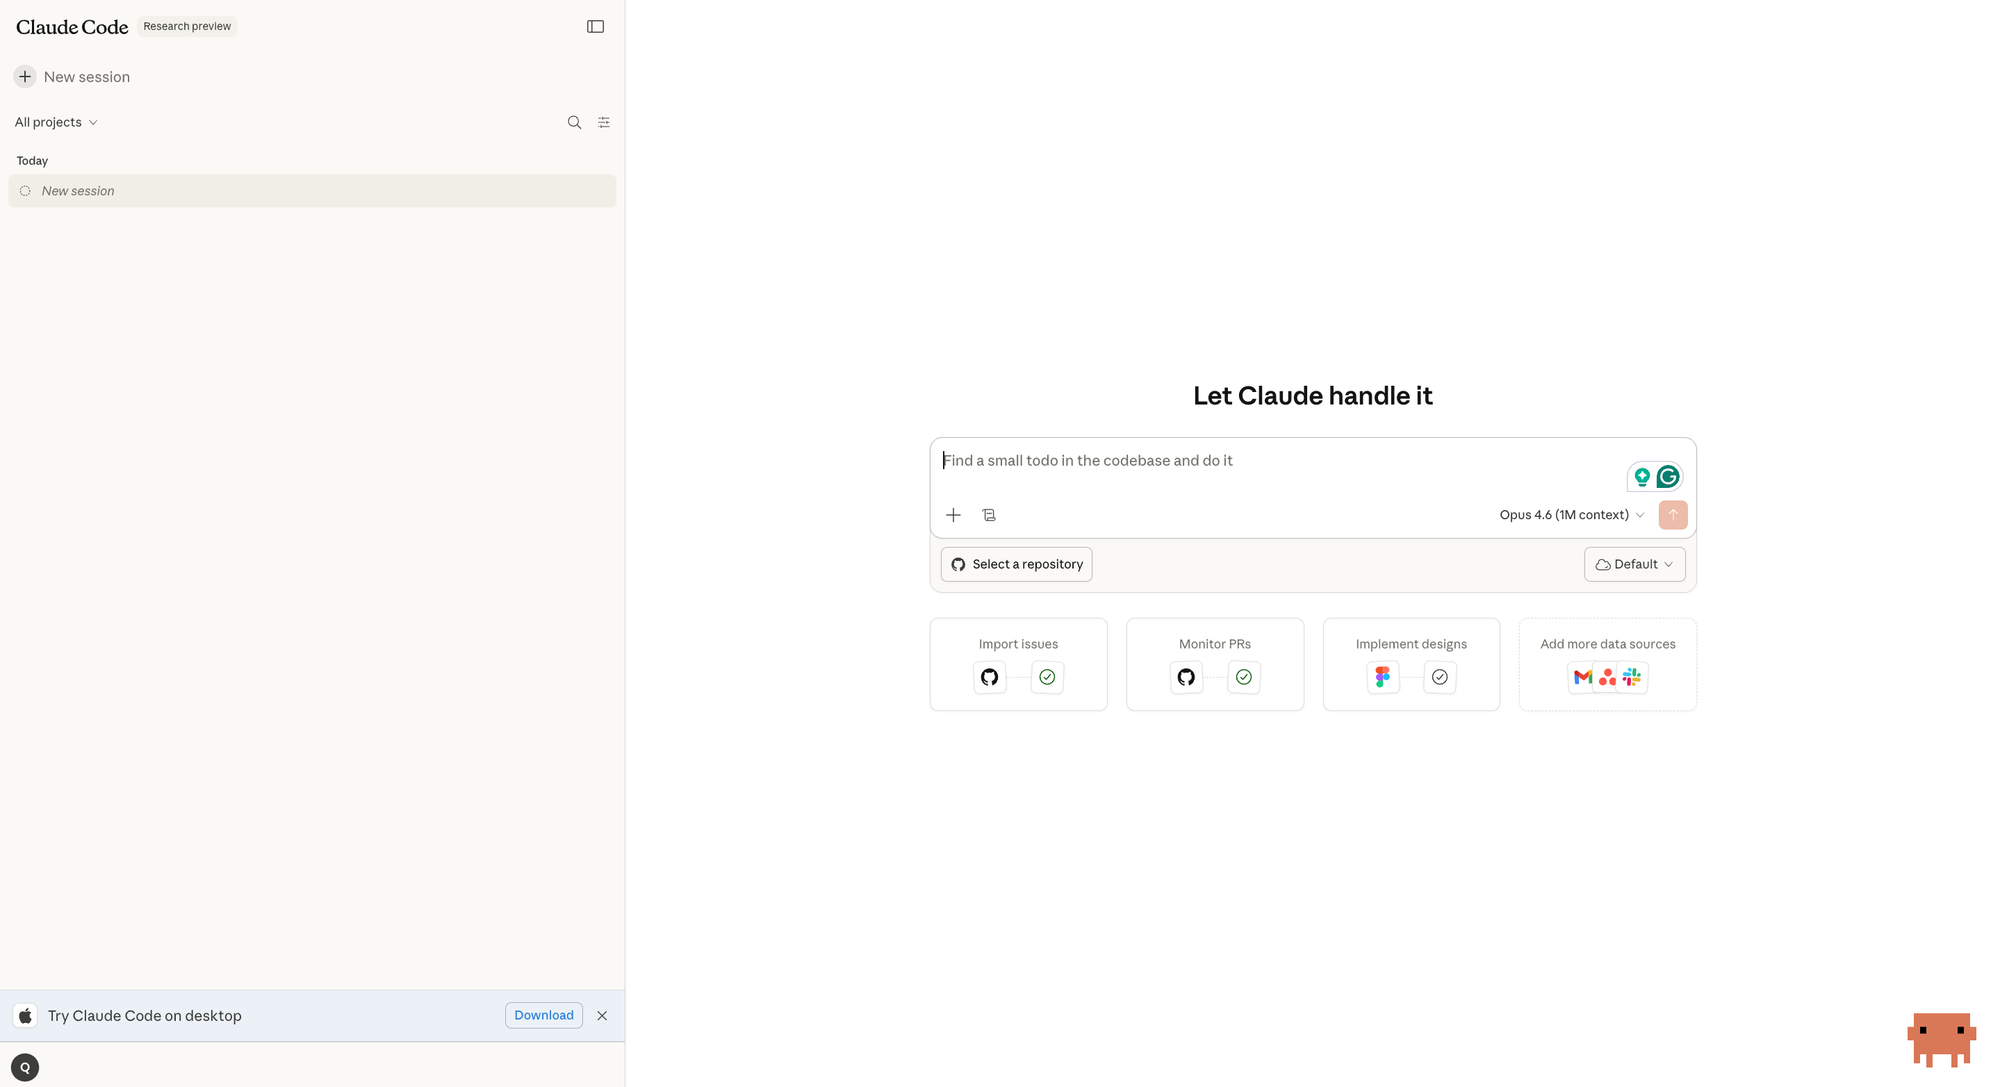Image resolution: width=2000 pixels, height=1087 pixels.
Task: Open the session filters icon beside search
Action: pos(604,122)
